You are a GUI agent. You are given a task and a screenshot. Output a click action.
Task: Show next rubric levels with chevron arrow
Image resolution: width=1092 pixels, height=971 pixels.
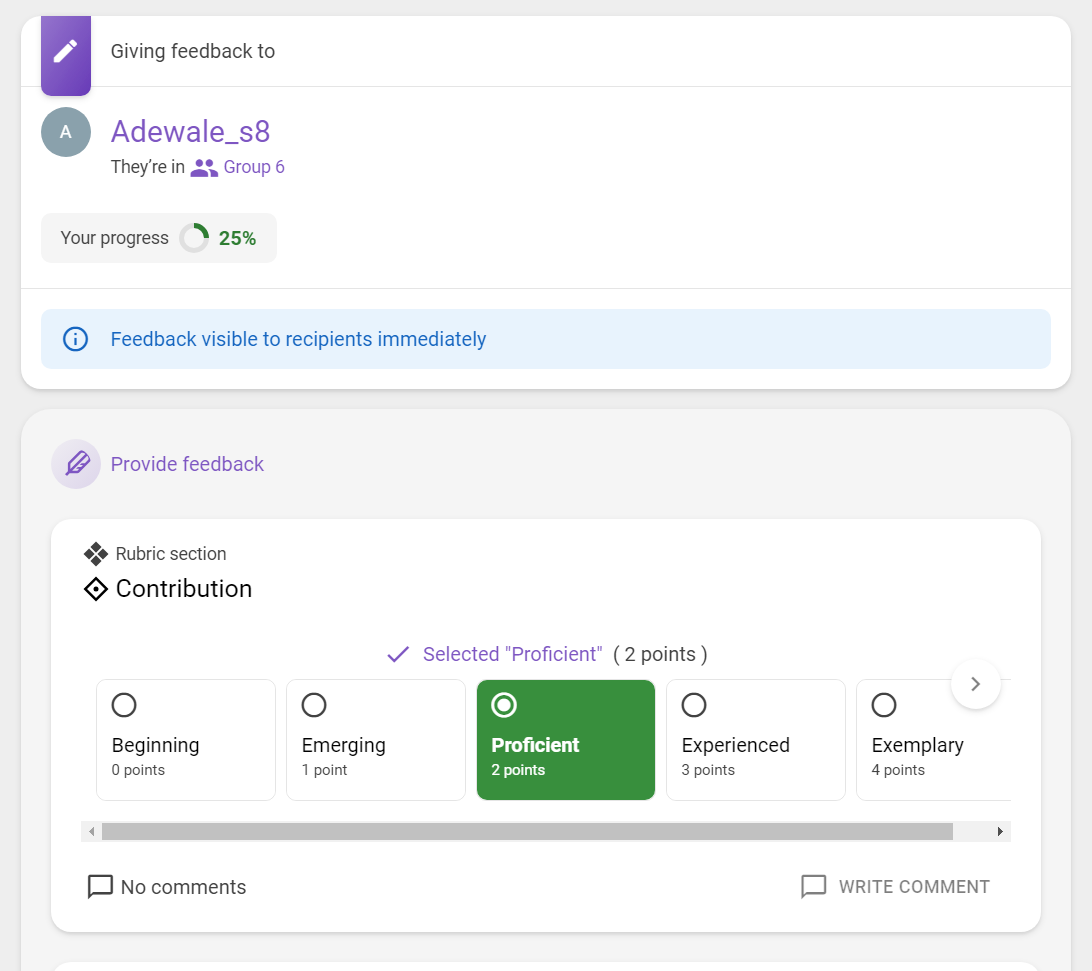click(976, 684)
